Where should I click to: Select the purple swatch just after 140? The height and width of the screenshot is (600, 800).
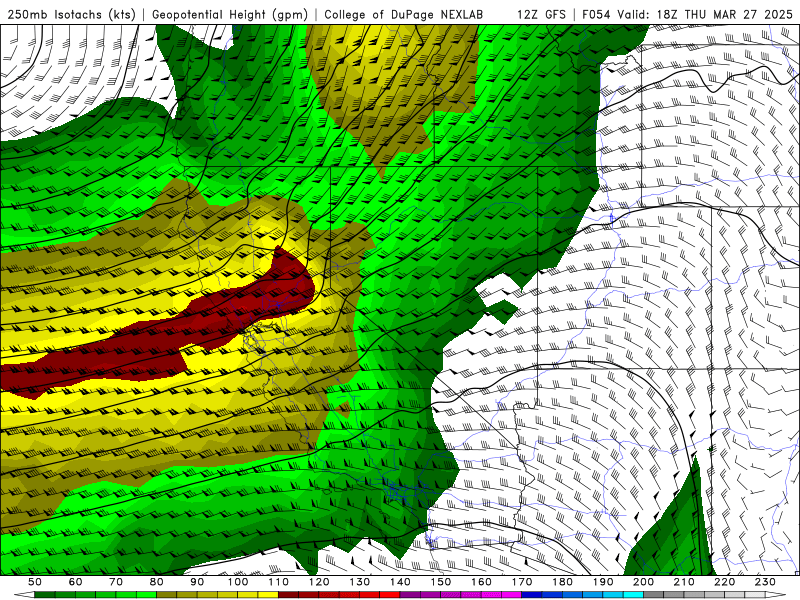(x=410, y=595)
